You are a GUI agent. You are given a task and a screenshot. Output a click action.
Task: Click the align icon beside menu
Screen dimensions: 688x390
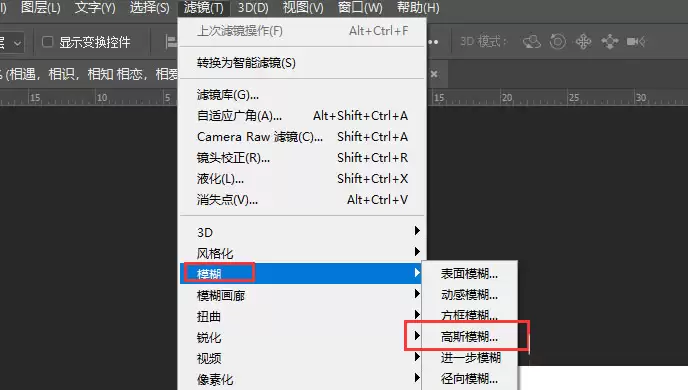tap(172, 42)
